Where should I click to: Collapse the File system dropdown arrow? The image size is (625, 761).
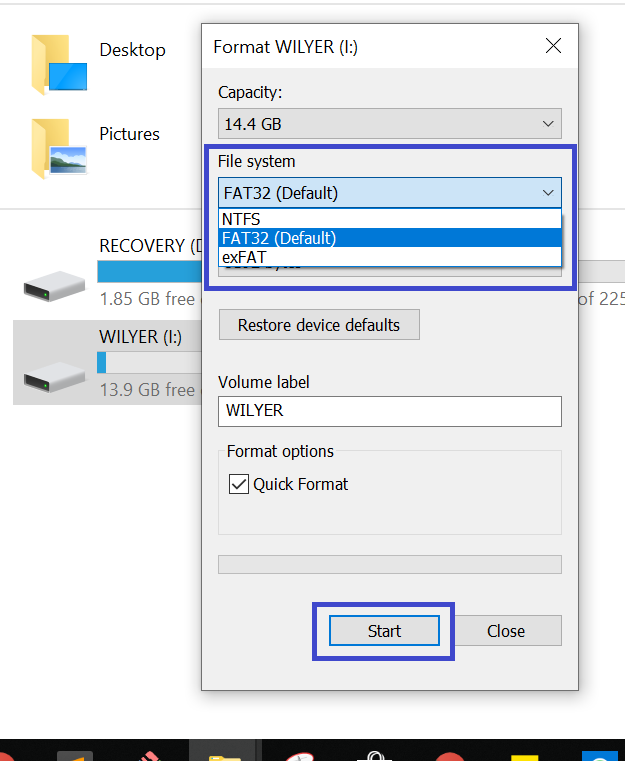pos(548,193)
